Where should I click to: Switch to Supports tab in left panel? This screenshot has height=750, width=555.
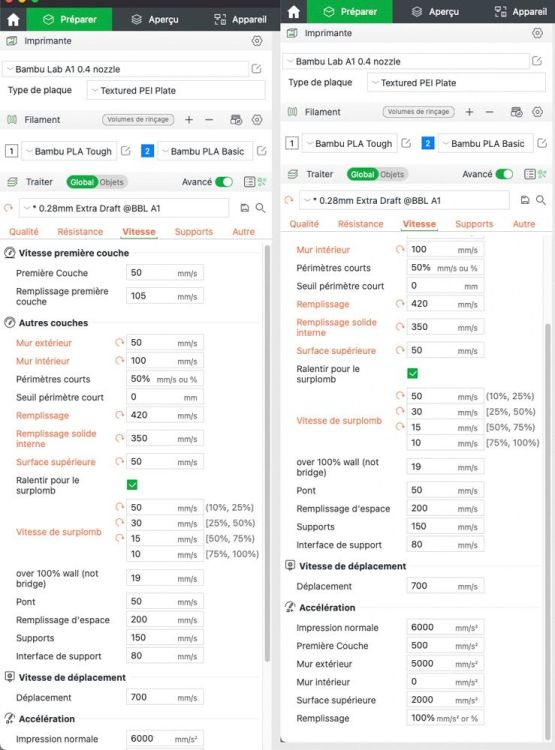pos(193,232)
